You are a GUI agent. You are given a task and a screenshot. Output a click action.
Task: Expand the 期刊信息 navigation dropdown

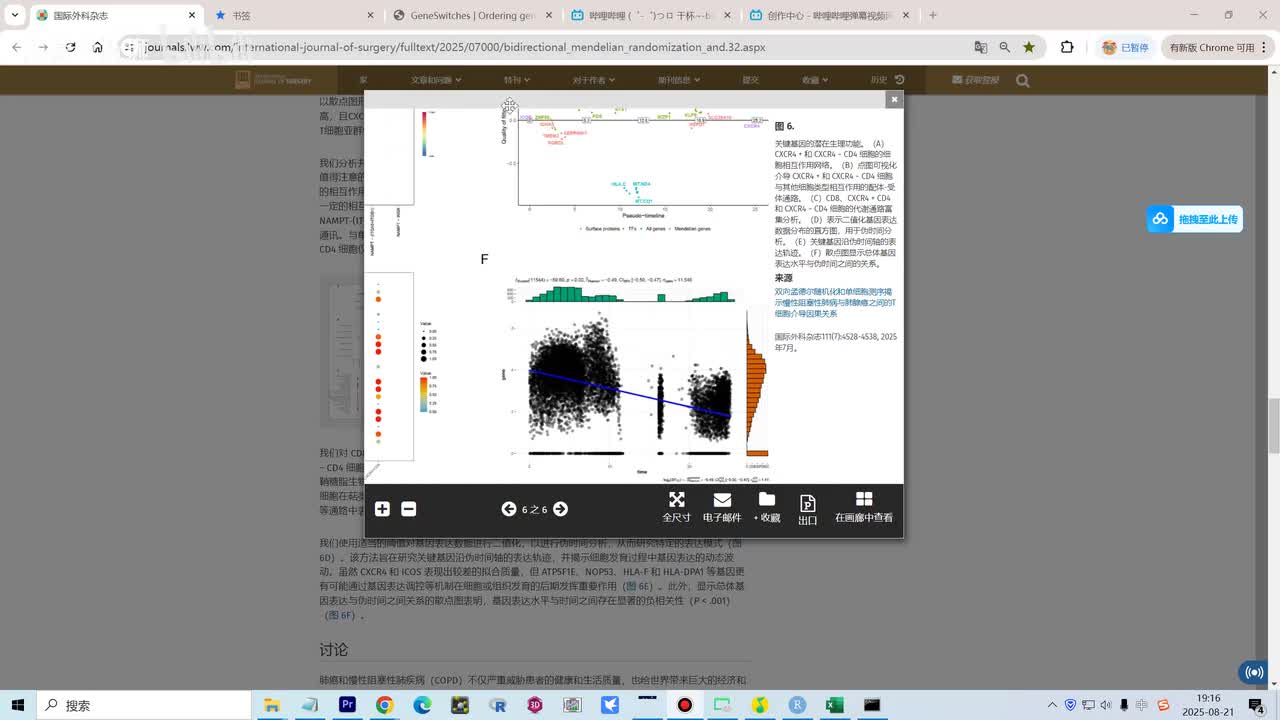point(679,80)
